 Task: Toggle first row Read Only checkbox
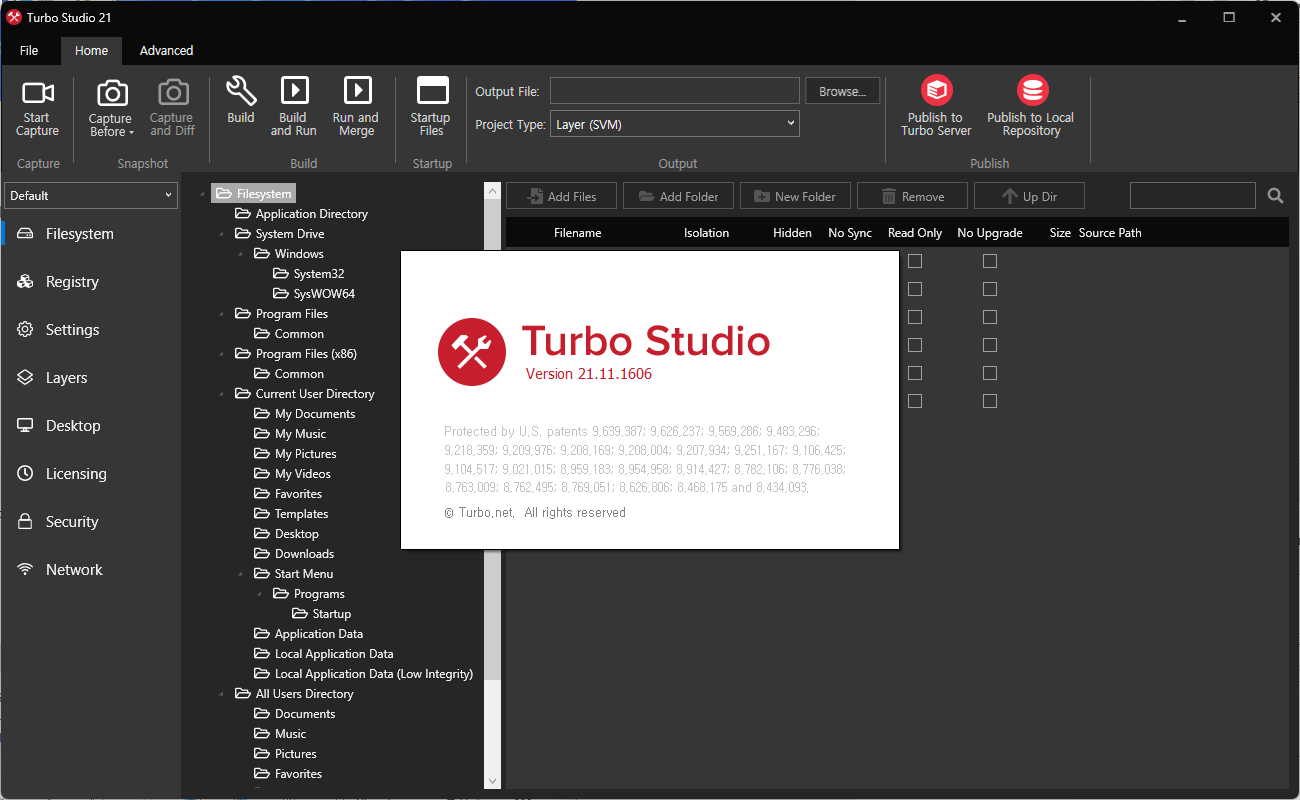tap(915, 261)
